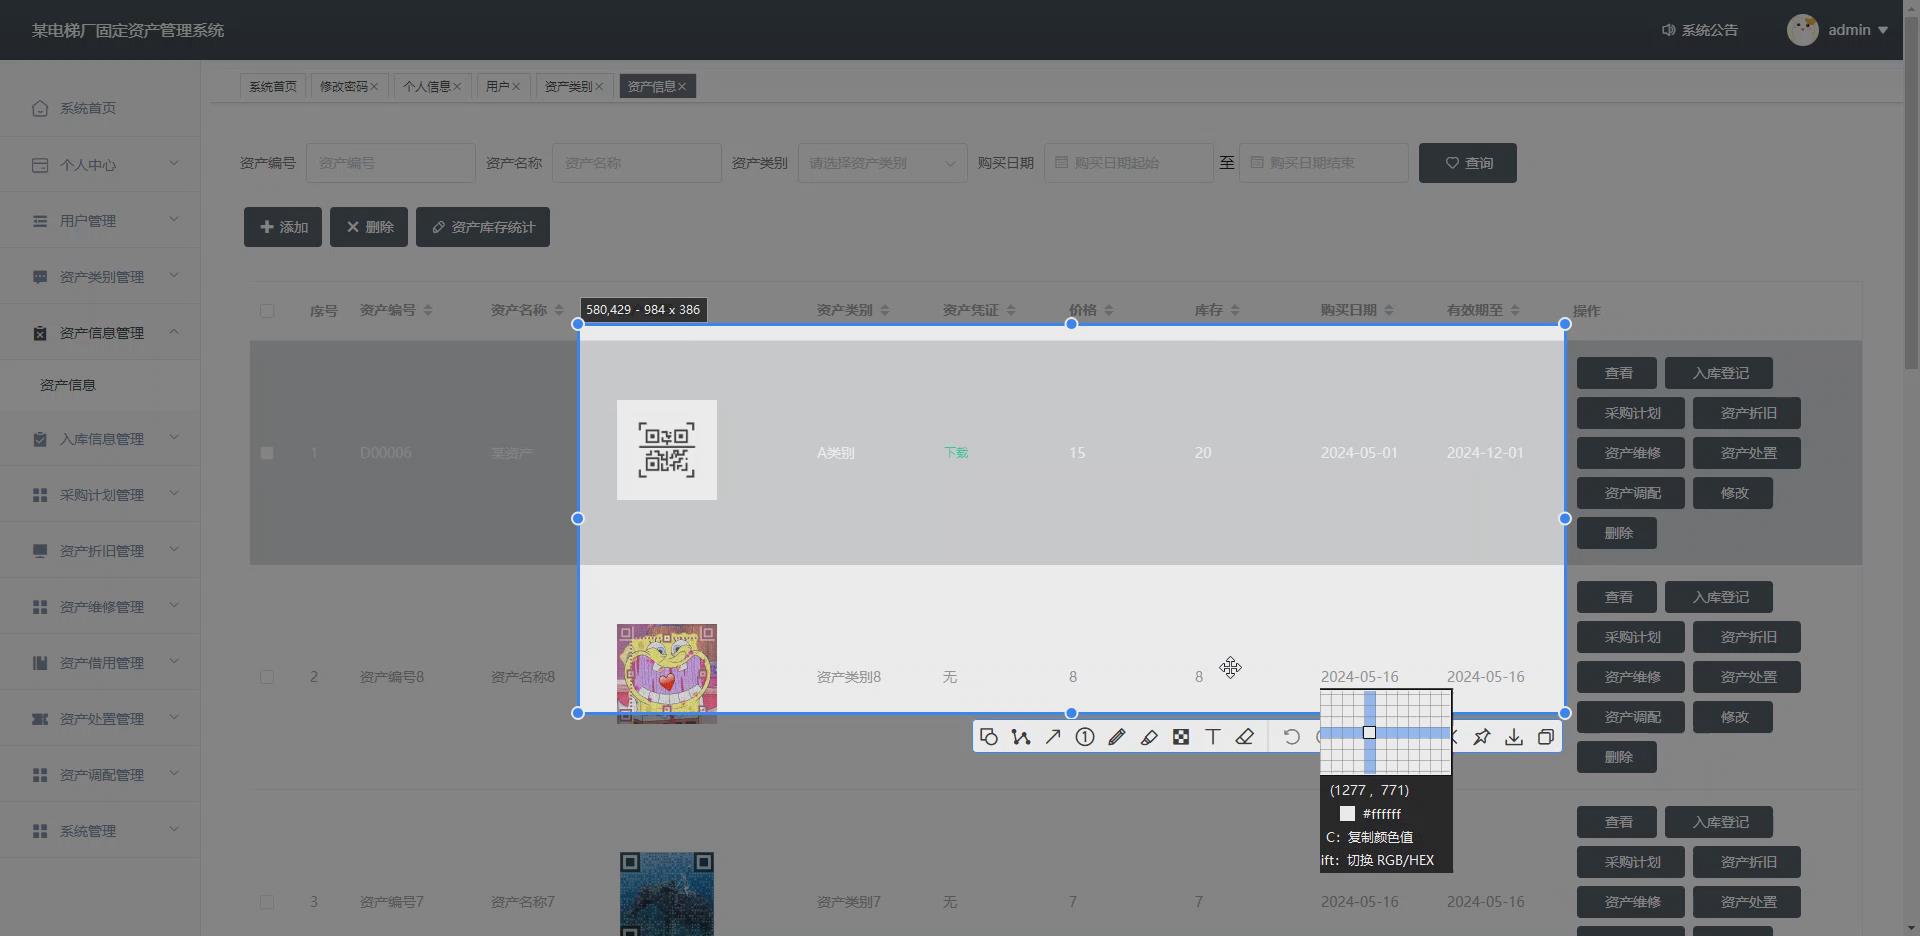Viewport: 1920px width, 936px height.
Task: Switch to the 系统首页 tab
Action: 273,87
